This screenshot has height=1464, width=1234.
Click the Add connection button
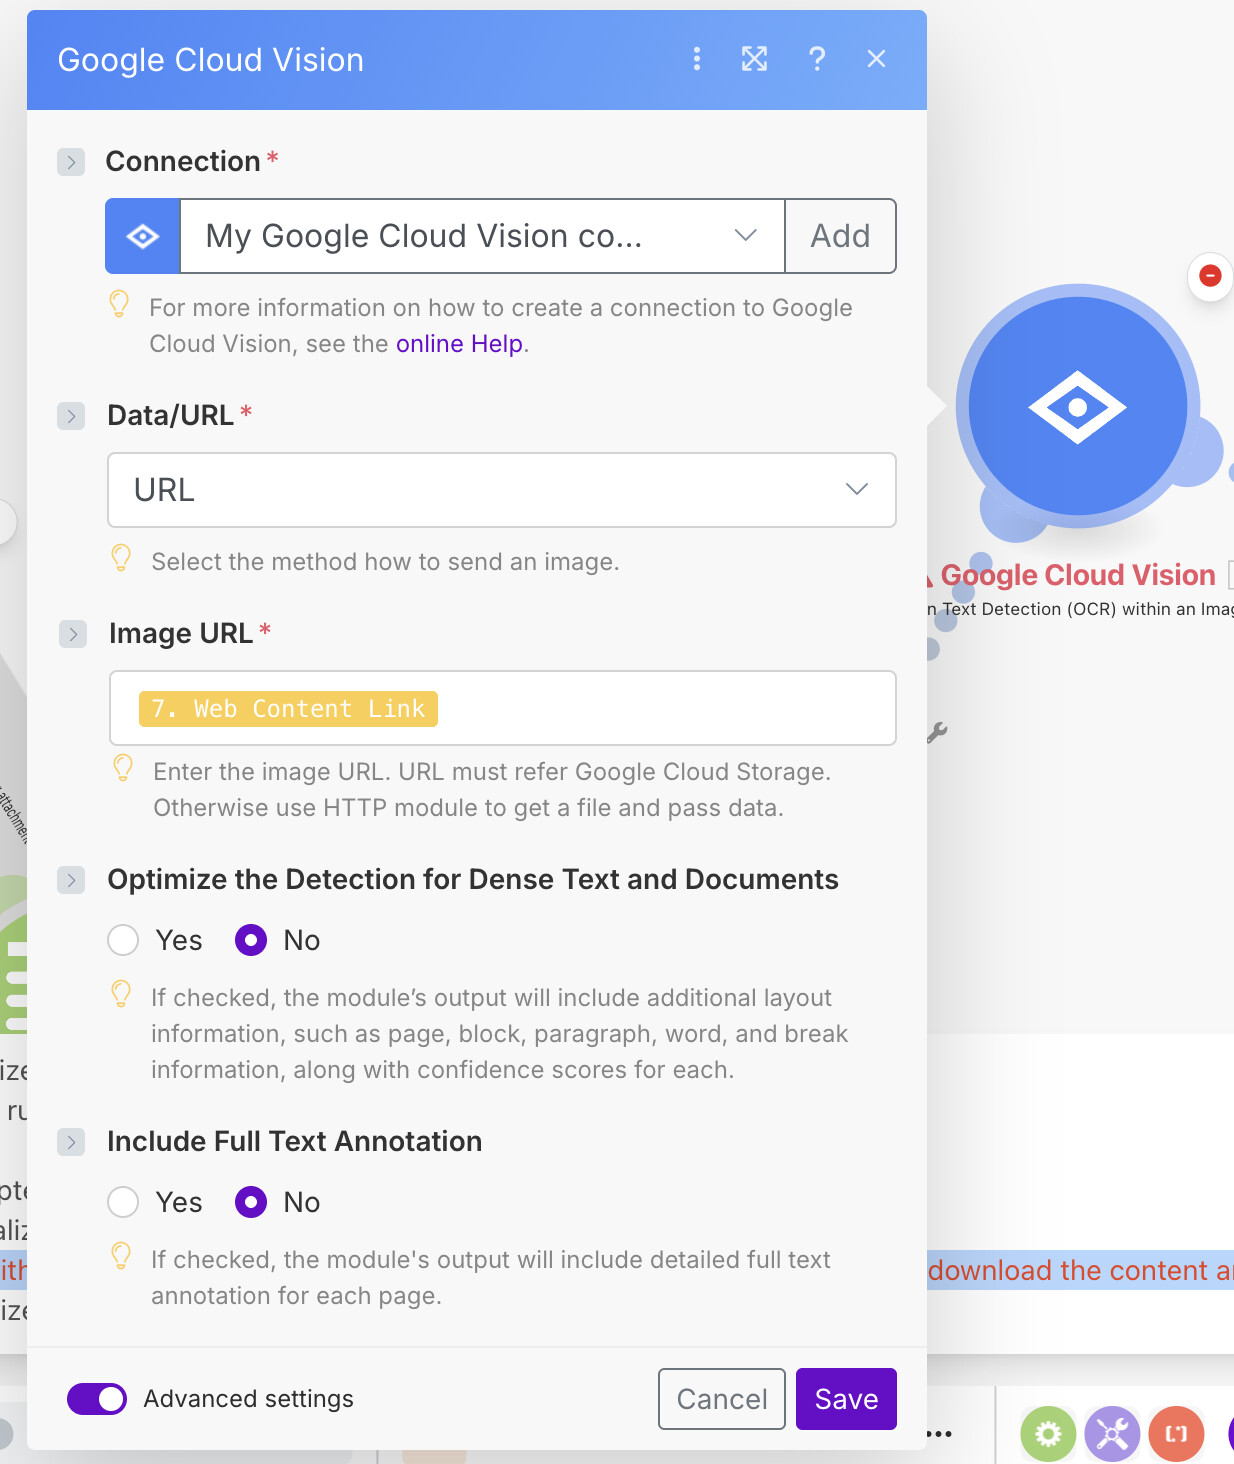841,236
